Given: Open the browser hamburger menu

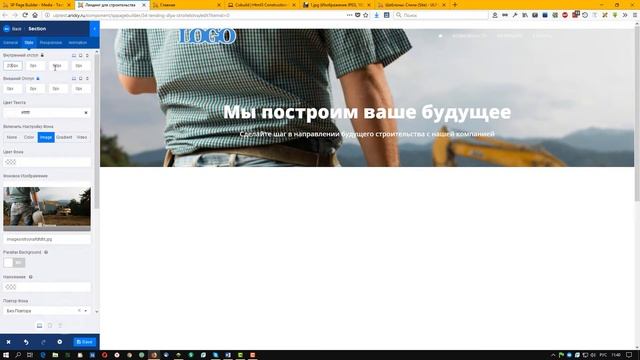Looking at the screenshot, I should tap(635, 15).
